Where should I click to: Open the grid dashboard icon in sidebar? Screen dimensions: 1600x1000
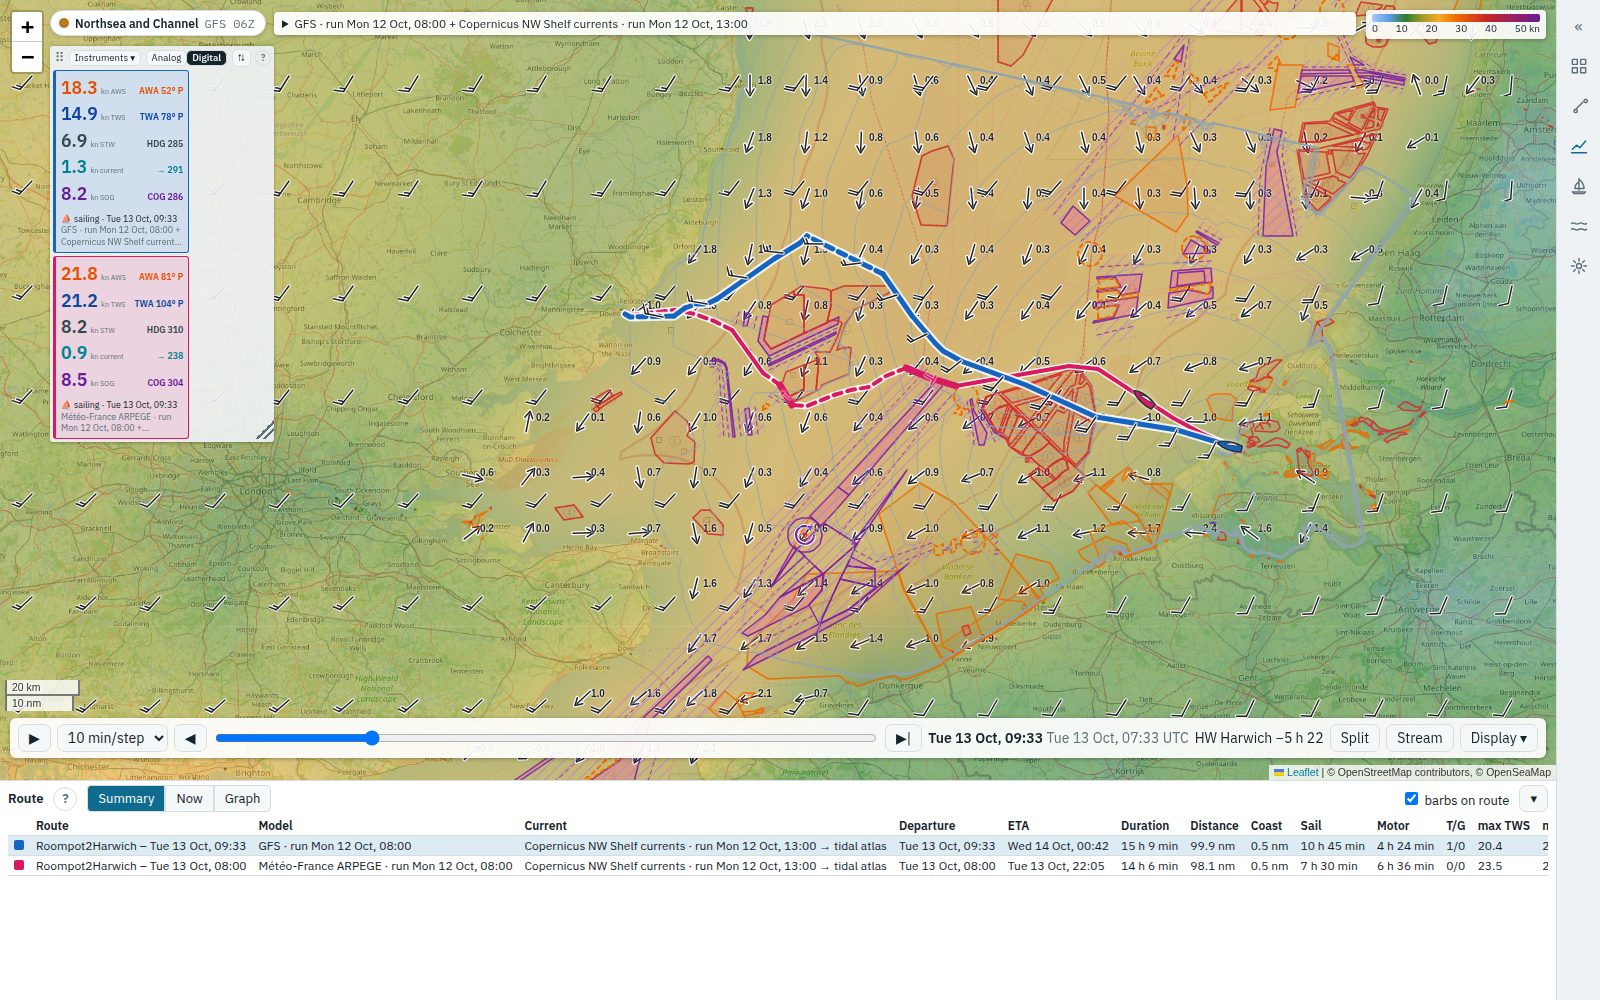1579,66
